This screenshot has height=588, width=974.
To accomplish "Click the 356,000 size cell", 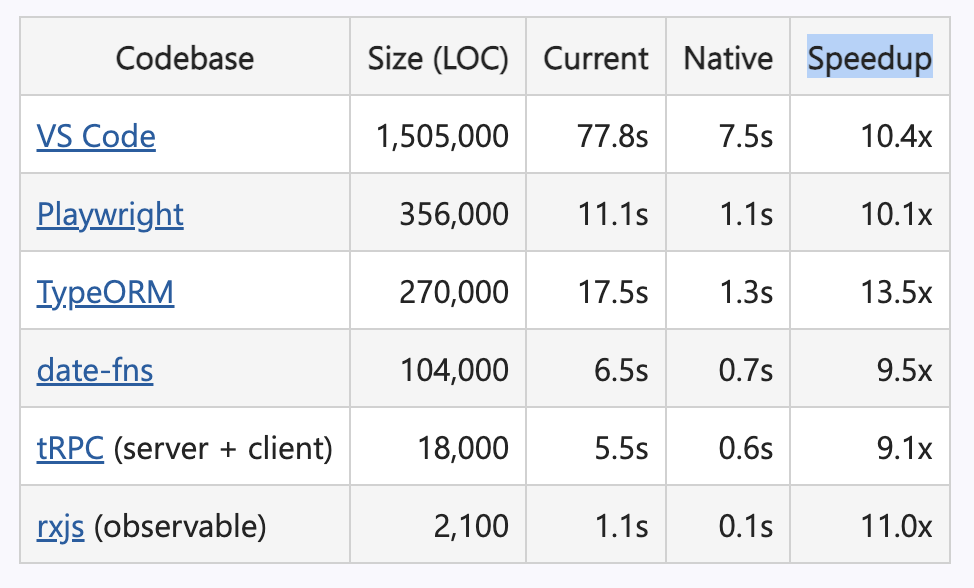I will click(x=454, y=214).
